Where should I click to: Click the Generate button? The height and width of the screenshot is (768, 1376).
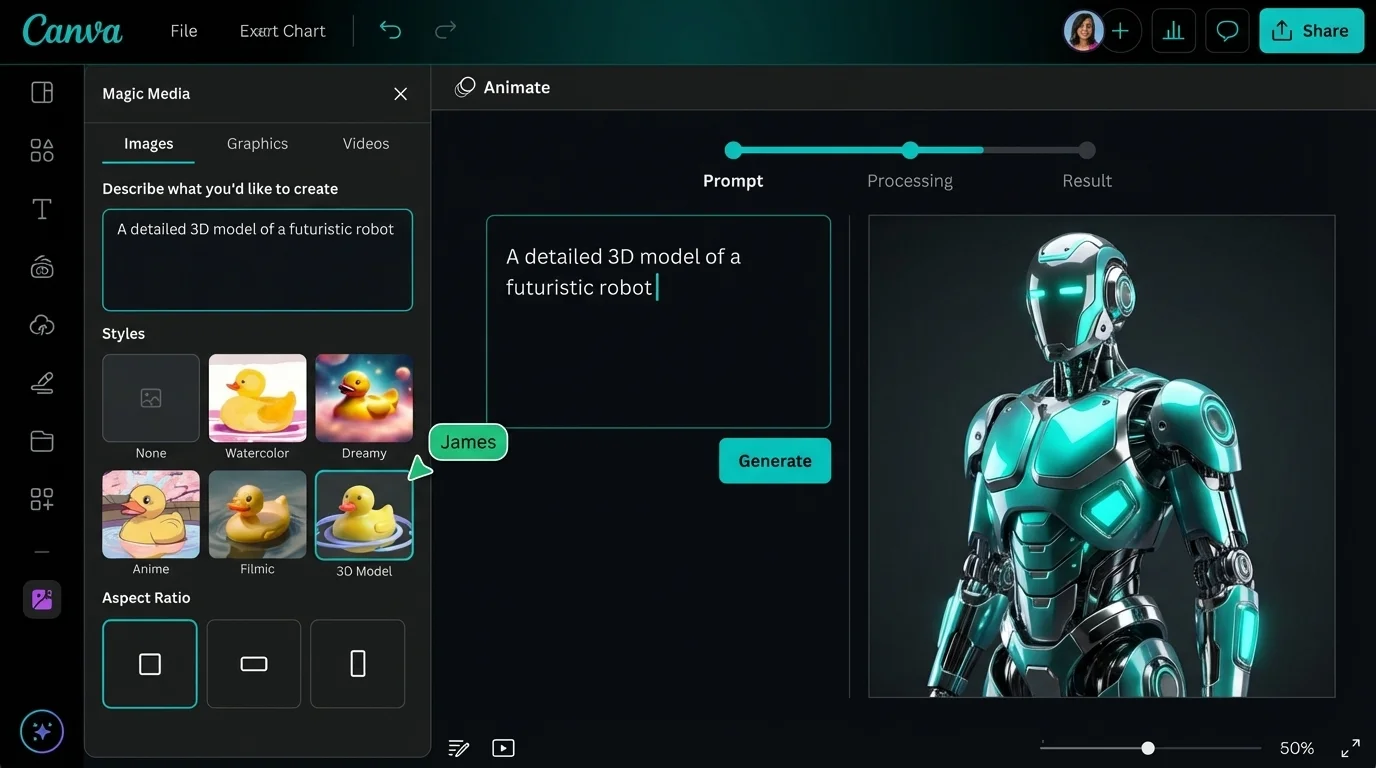click(774, 461)
